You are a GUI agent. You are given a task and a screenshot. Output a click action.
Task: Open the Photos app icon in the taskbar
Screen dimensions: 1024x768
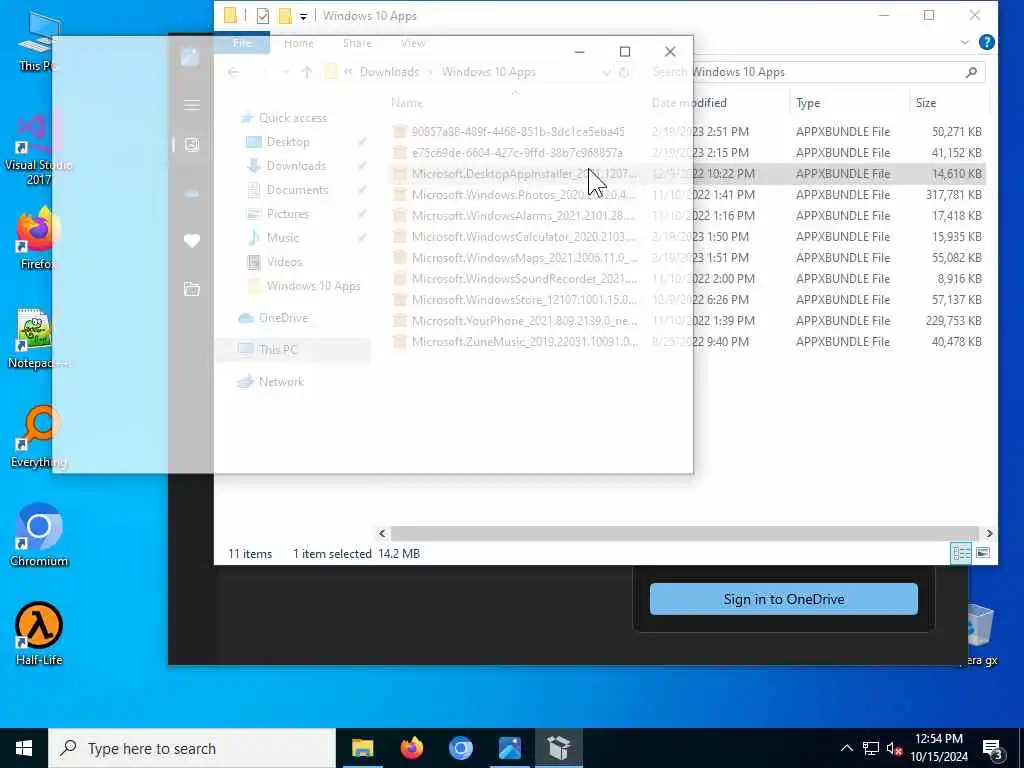coord(509,748)
